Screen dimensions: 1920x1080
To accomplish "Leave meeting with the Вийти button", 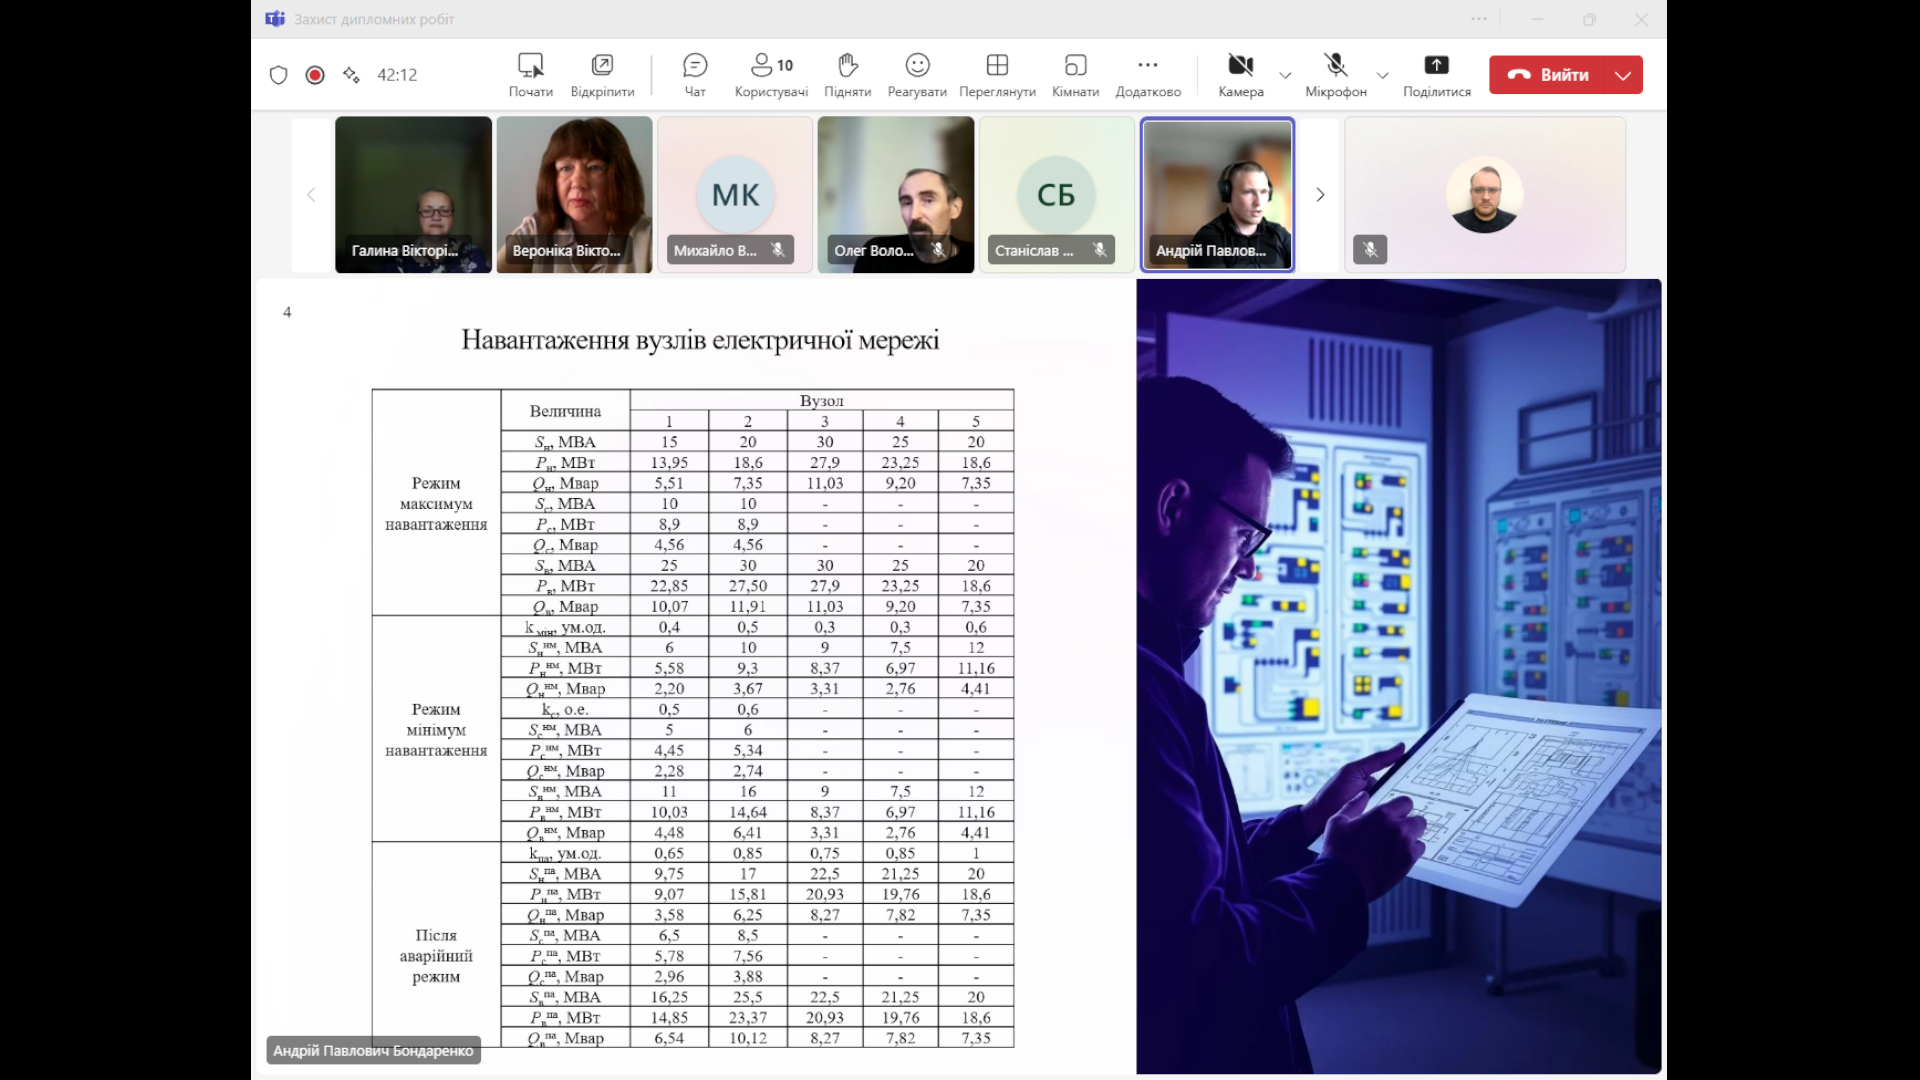I will coord(1548,75).
